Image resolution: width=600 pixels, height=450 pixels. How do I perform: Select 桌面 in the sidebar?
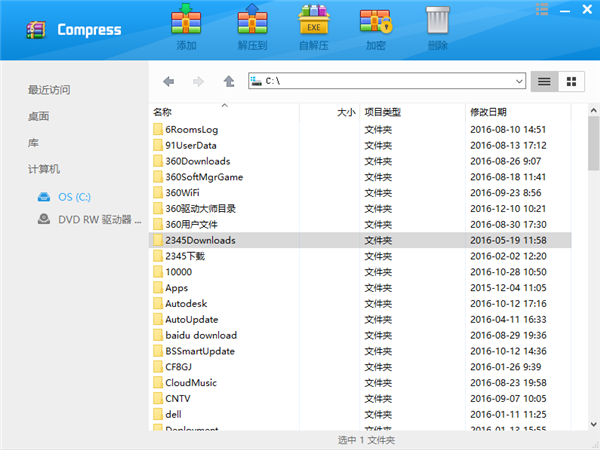pos(38,116)
